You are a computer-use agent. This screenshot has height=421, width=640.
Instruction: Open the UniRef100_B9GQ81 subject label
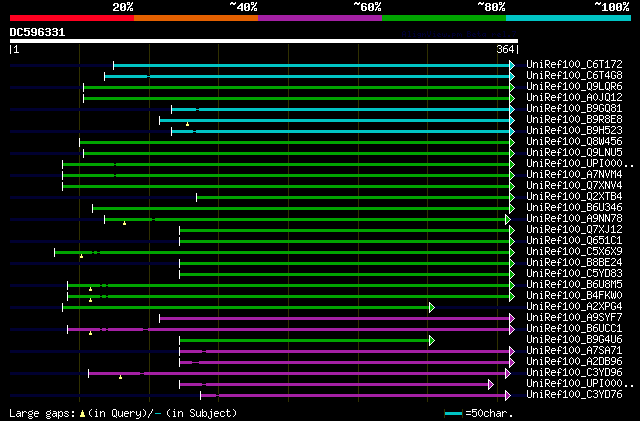[x=574, y=109]
